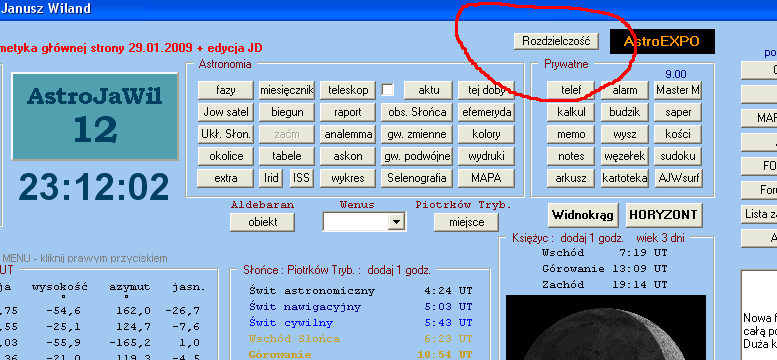Click the Rozdzielczość button
Image resolution: width=777 pixels, height=360 pixels.
(556, 41)
